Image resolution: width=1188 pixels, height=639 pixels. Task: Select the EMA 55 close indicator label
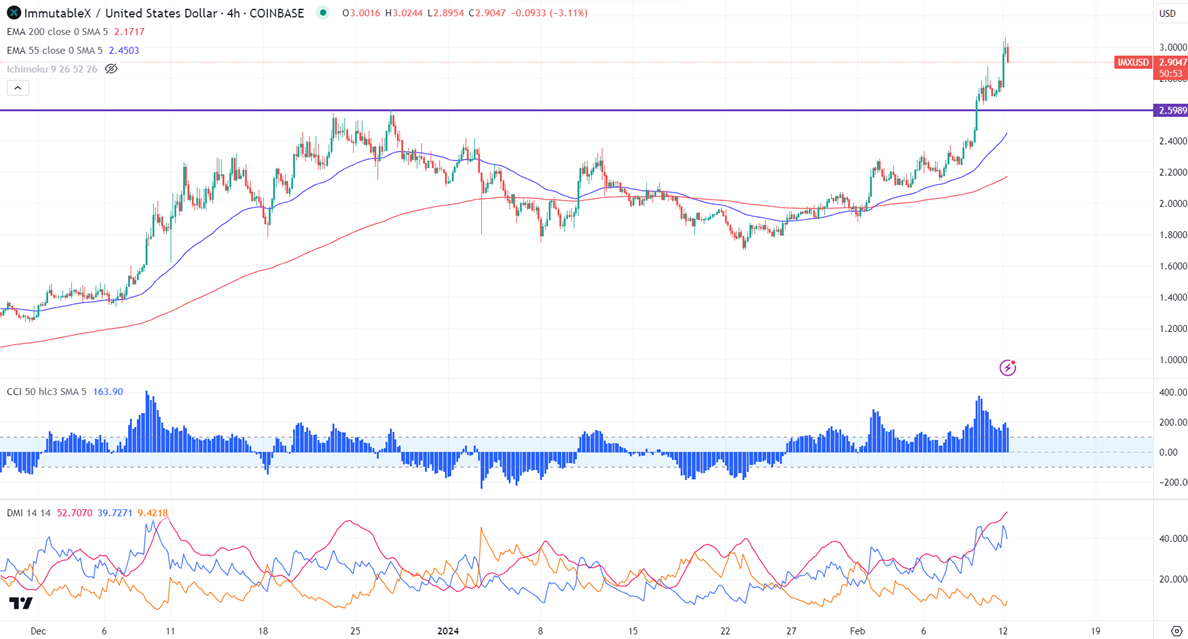[55, 51]
